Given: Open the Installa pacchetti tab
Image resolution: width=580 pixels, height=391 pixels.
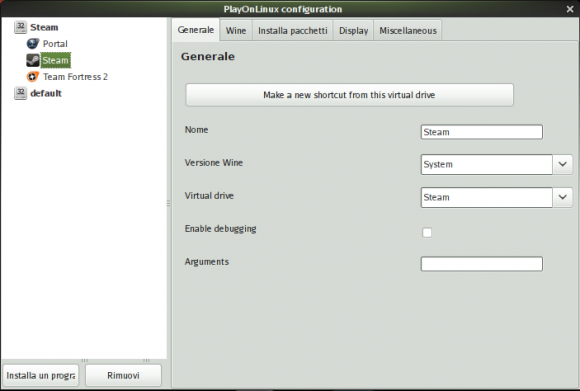Looking at the screenshot, I should pos(293,31).
